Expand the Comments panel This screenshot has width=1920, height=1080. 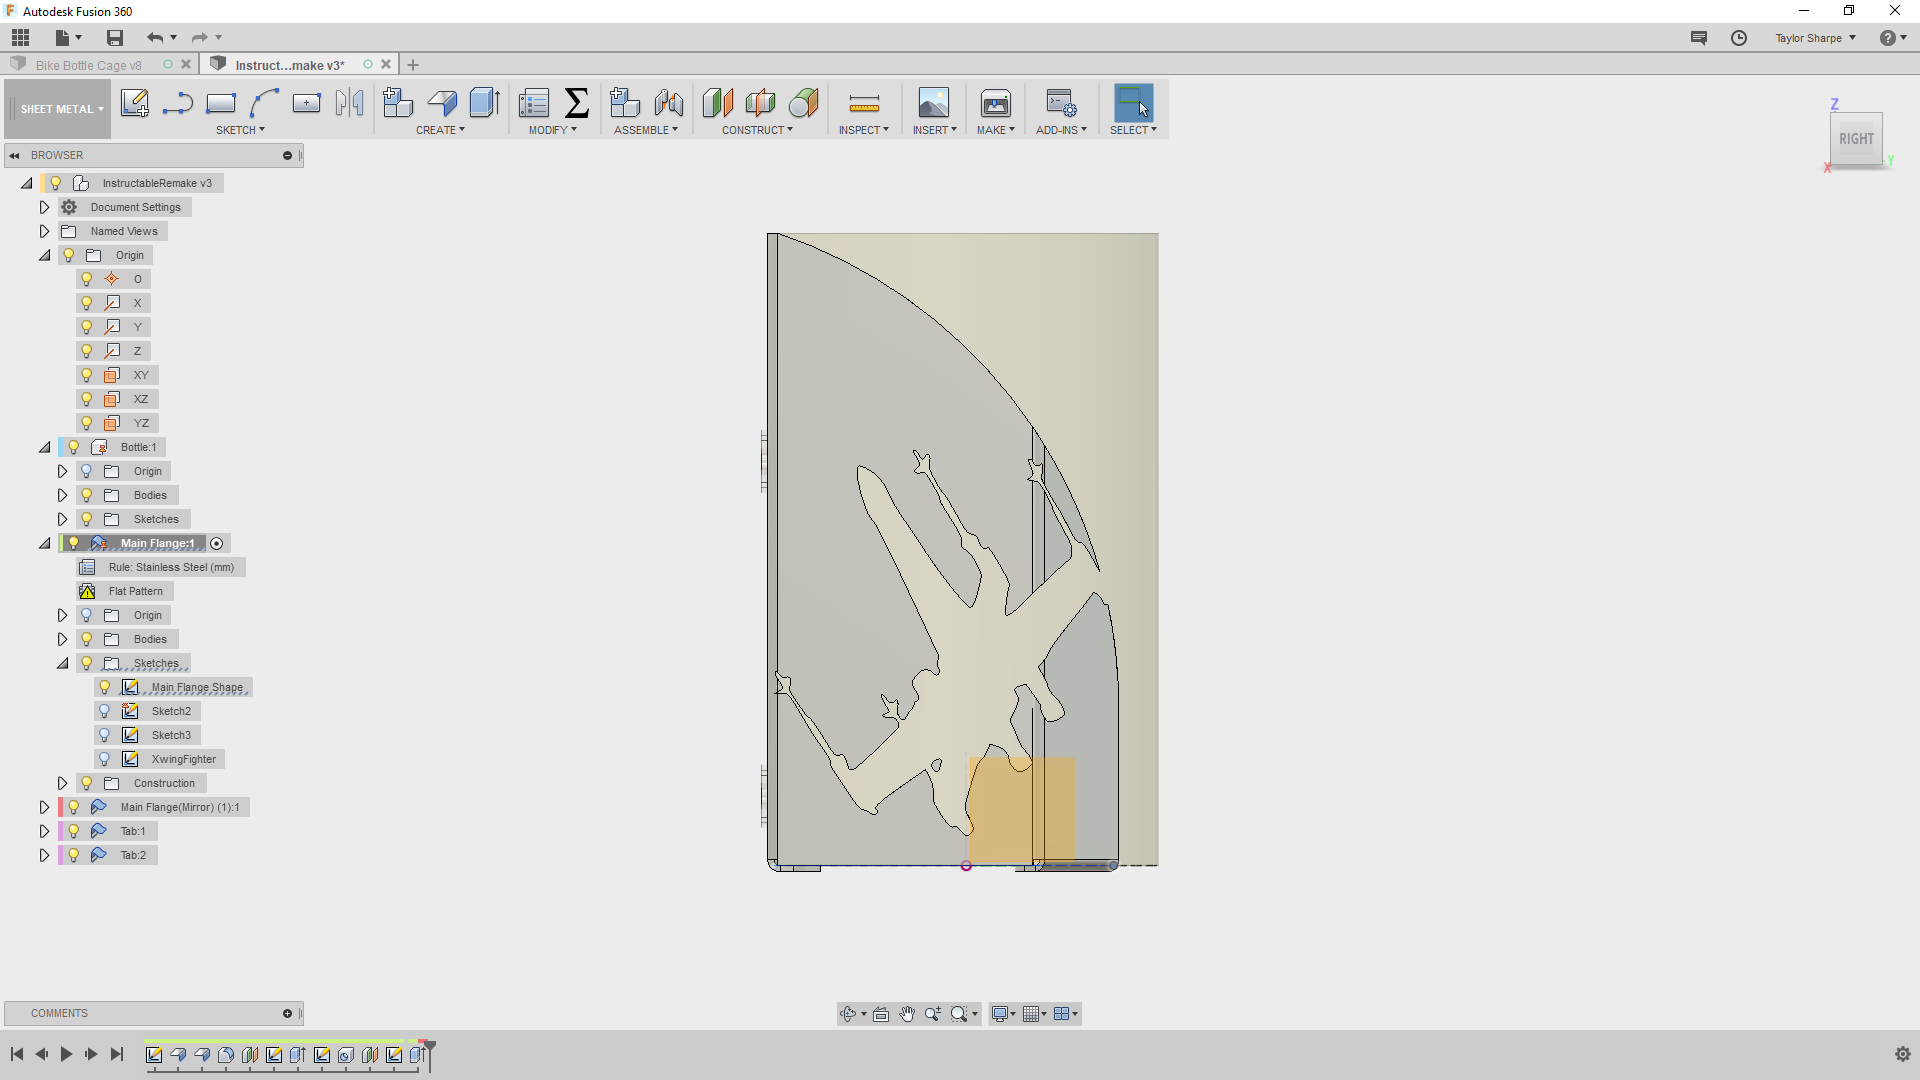coord(287,1014)
